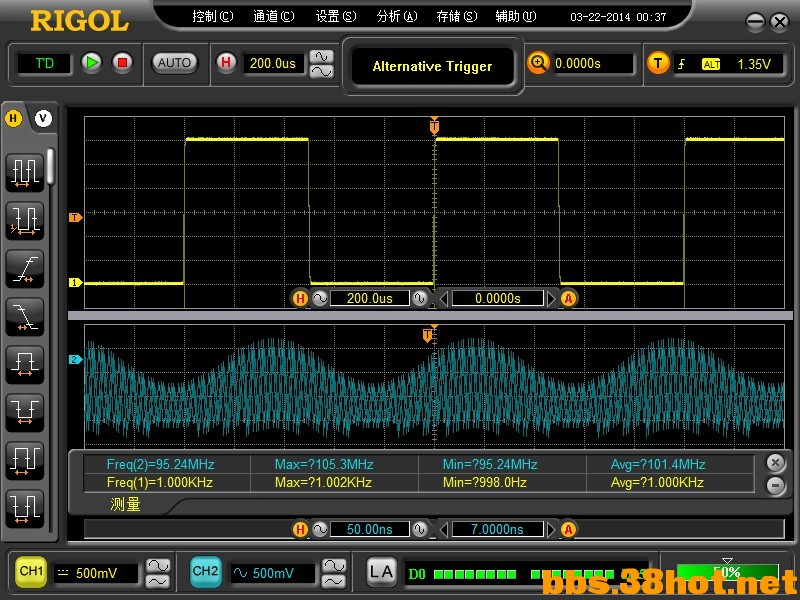800x600 pixels.
Task: Select the positive pulse width icon
Action: pos(24,364)
